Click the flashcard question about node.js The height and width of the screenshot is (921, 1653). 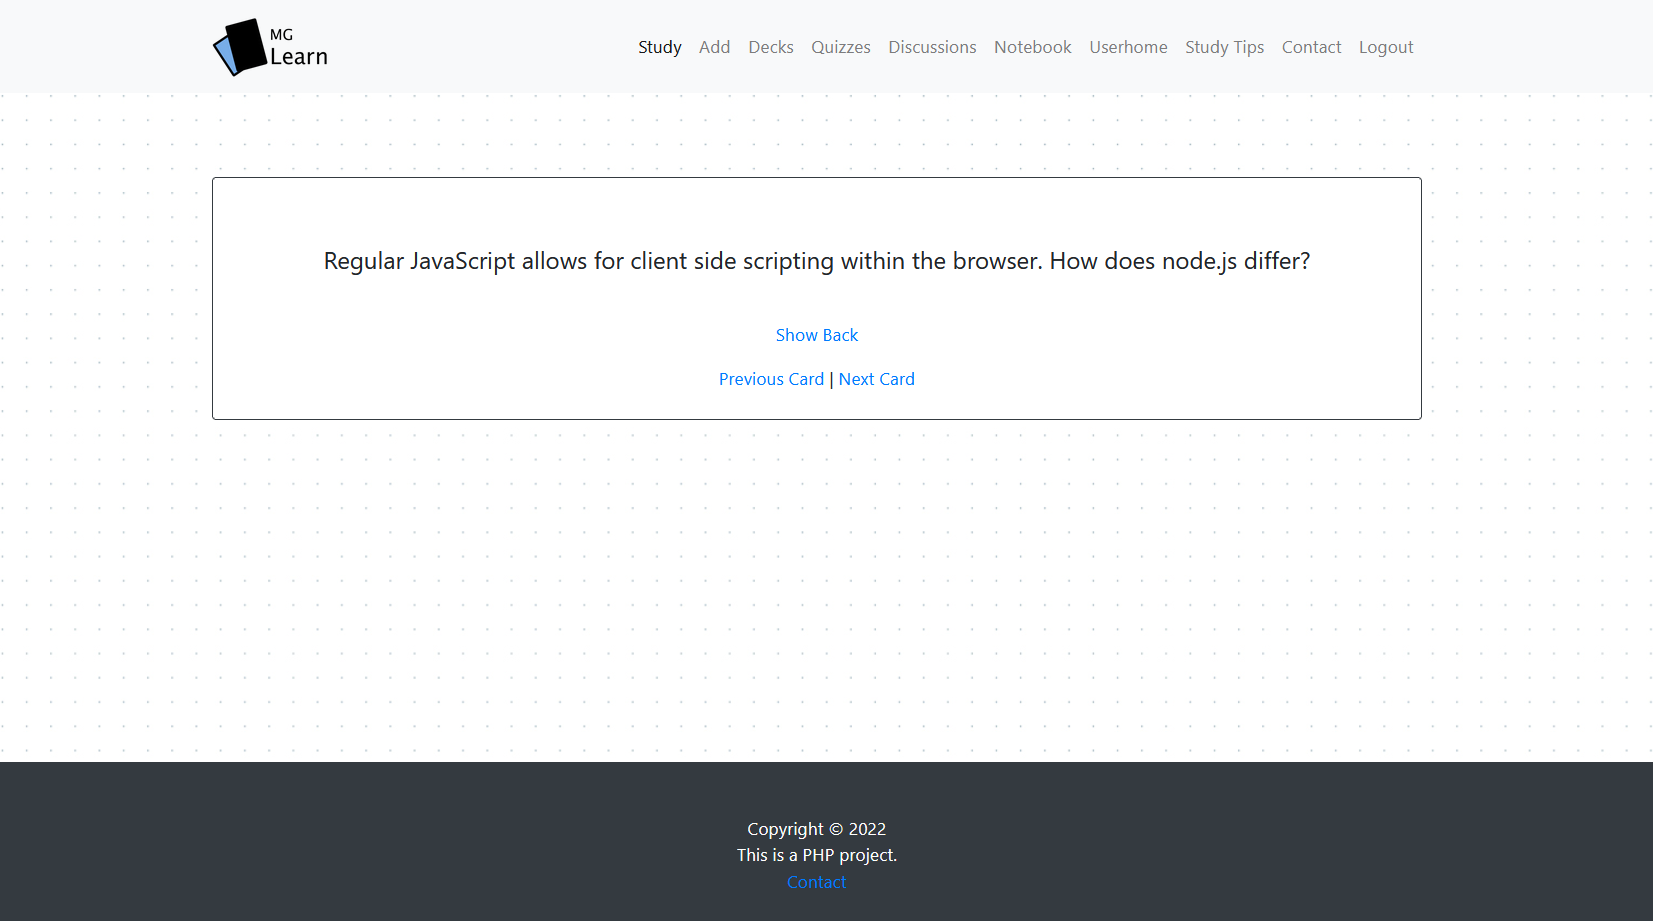(816, 261)
